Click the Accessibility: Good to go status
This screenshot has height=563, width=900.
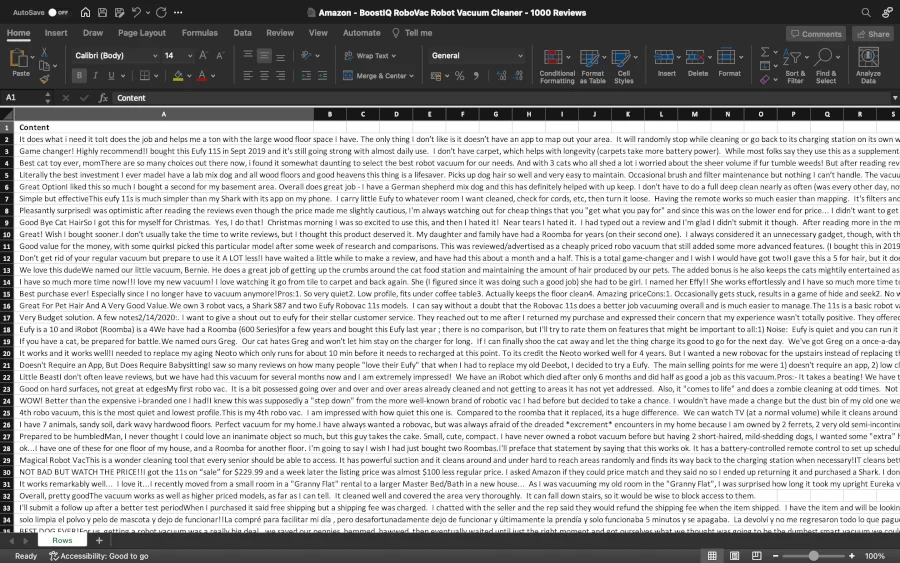click(x=99, y=556)
